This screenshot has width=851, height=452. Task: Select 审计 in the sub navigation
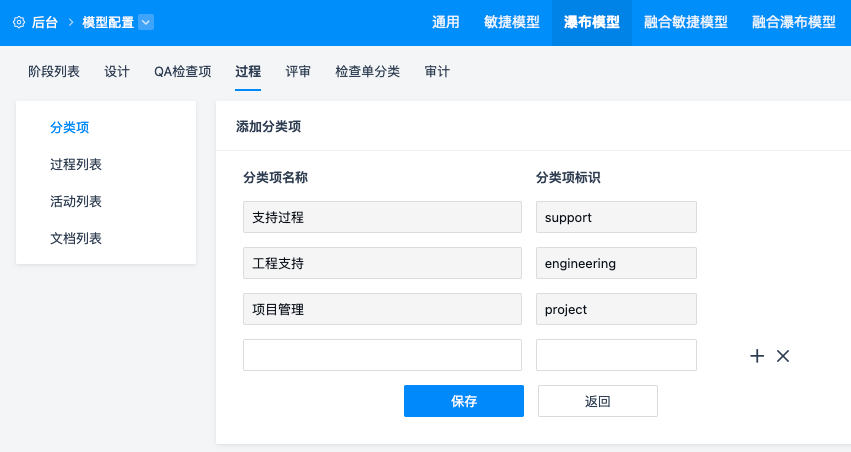(437, 71)
